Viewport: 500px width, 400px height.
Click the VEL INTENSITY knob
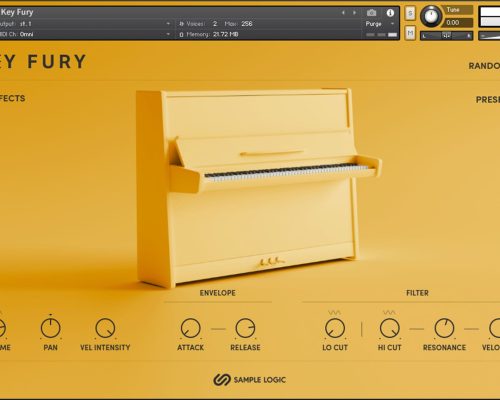point(105,328)
